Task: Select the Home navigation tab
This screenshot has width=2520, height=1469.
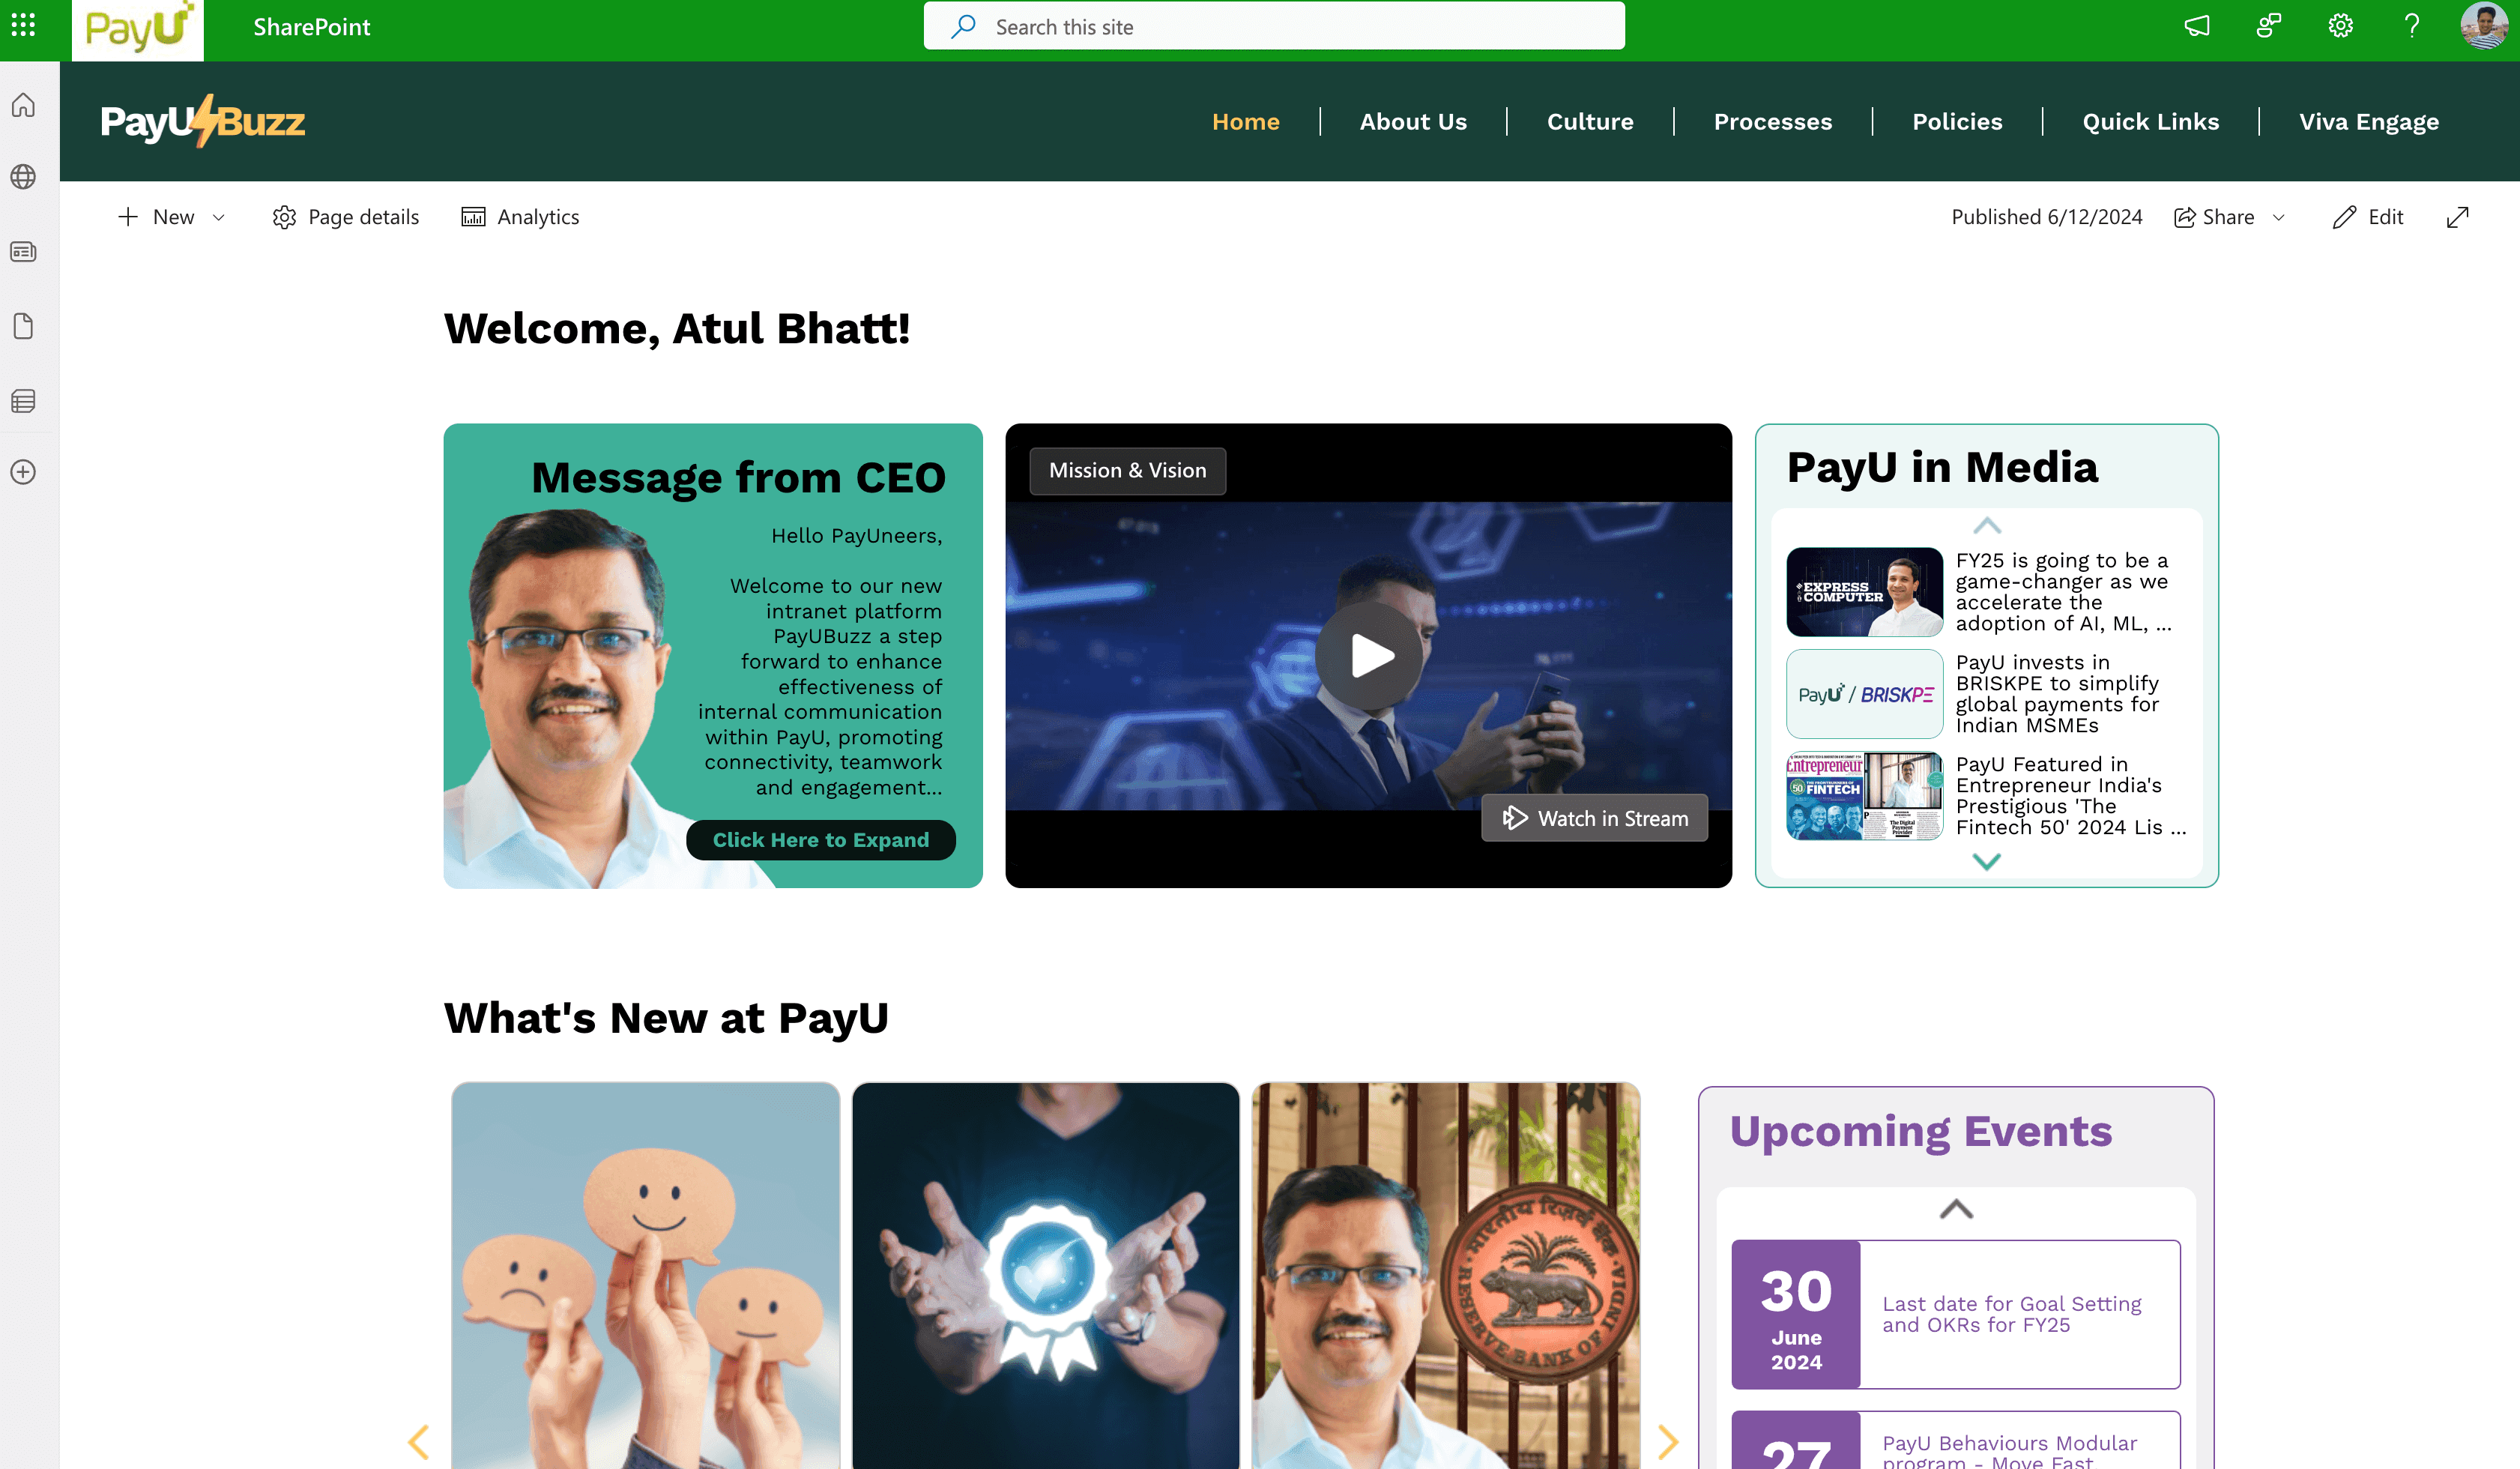Action: (x=1245, y=121)
